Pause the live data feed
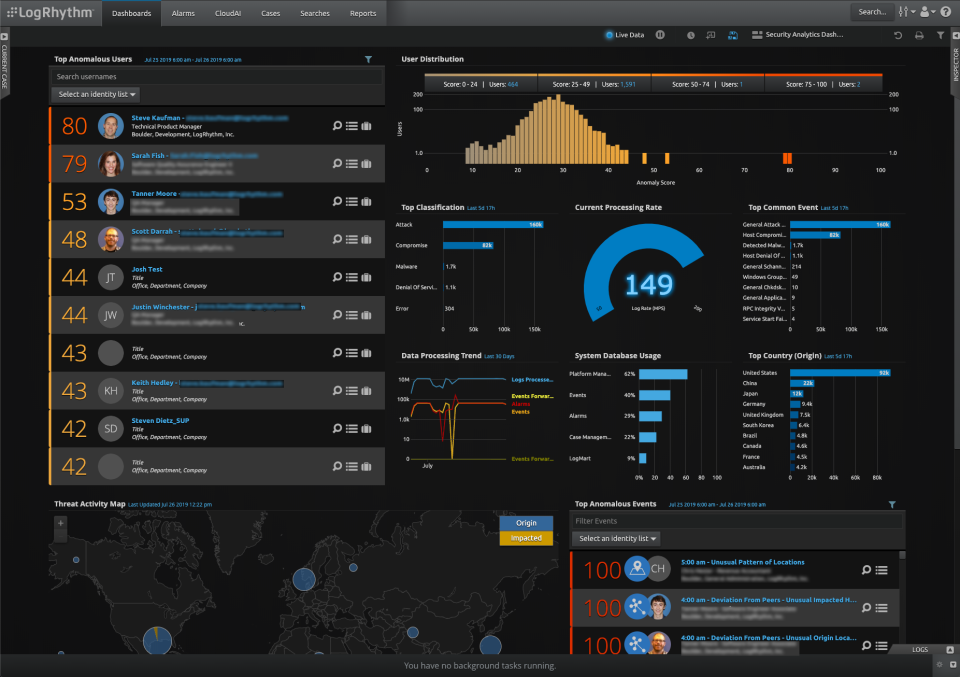Screen dimensions: 960x677 point(660,35)
